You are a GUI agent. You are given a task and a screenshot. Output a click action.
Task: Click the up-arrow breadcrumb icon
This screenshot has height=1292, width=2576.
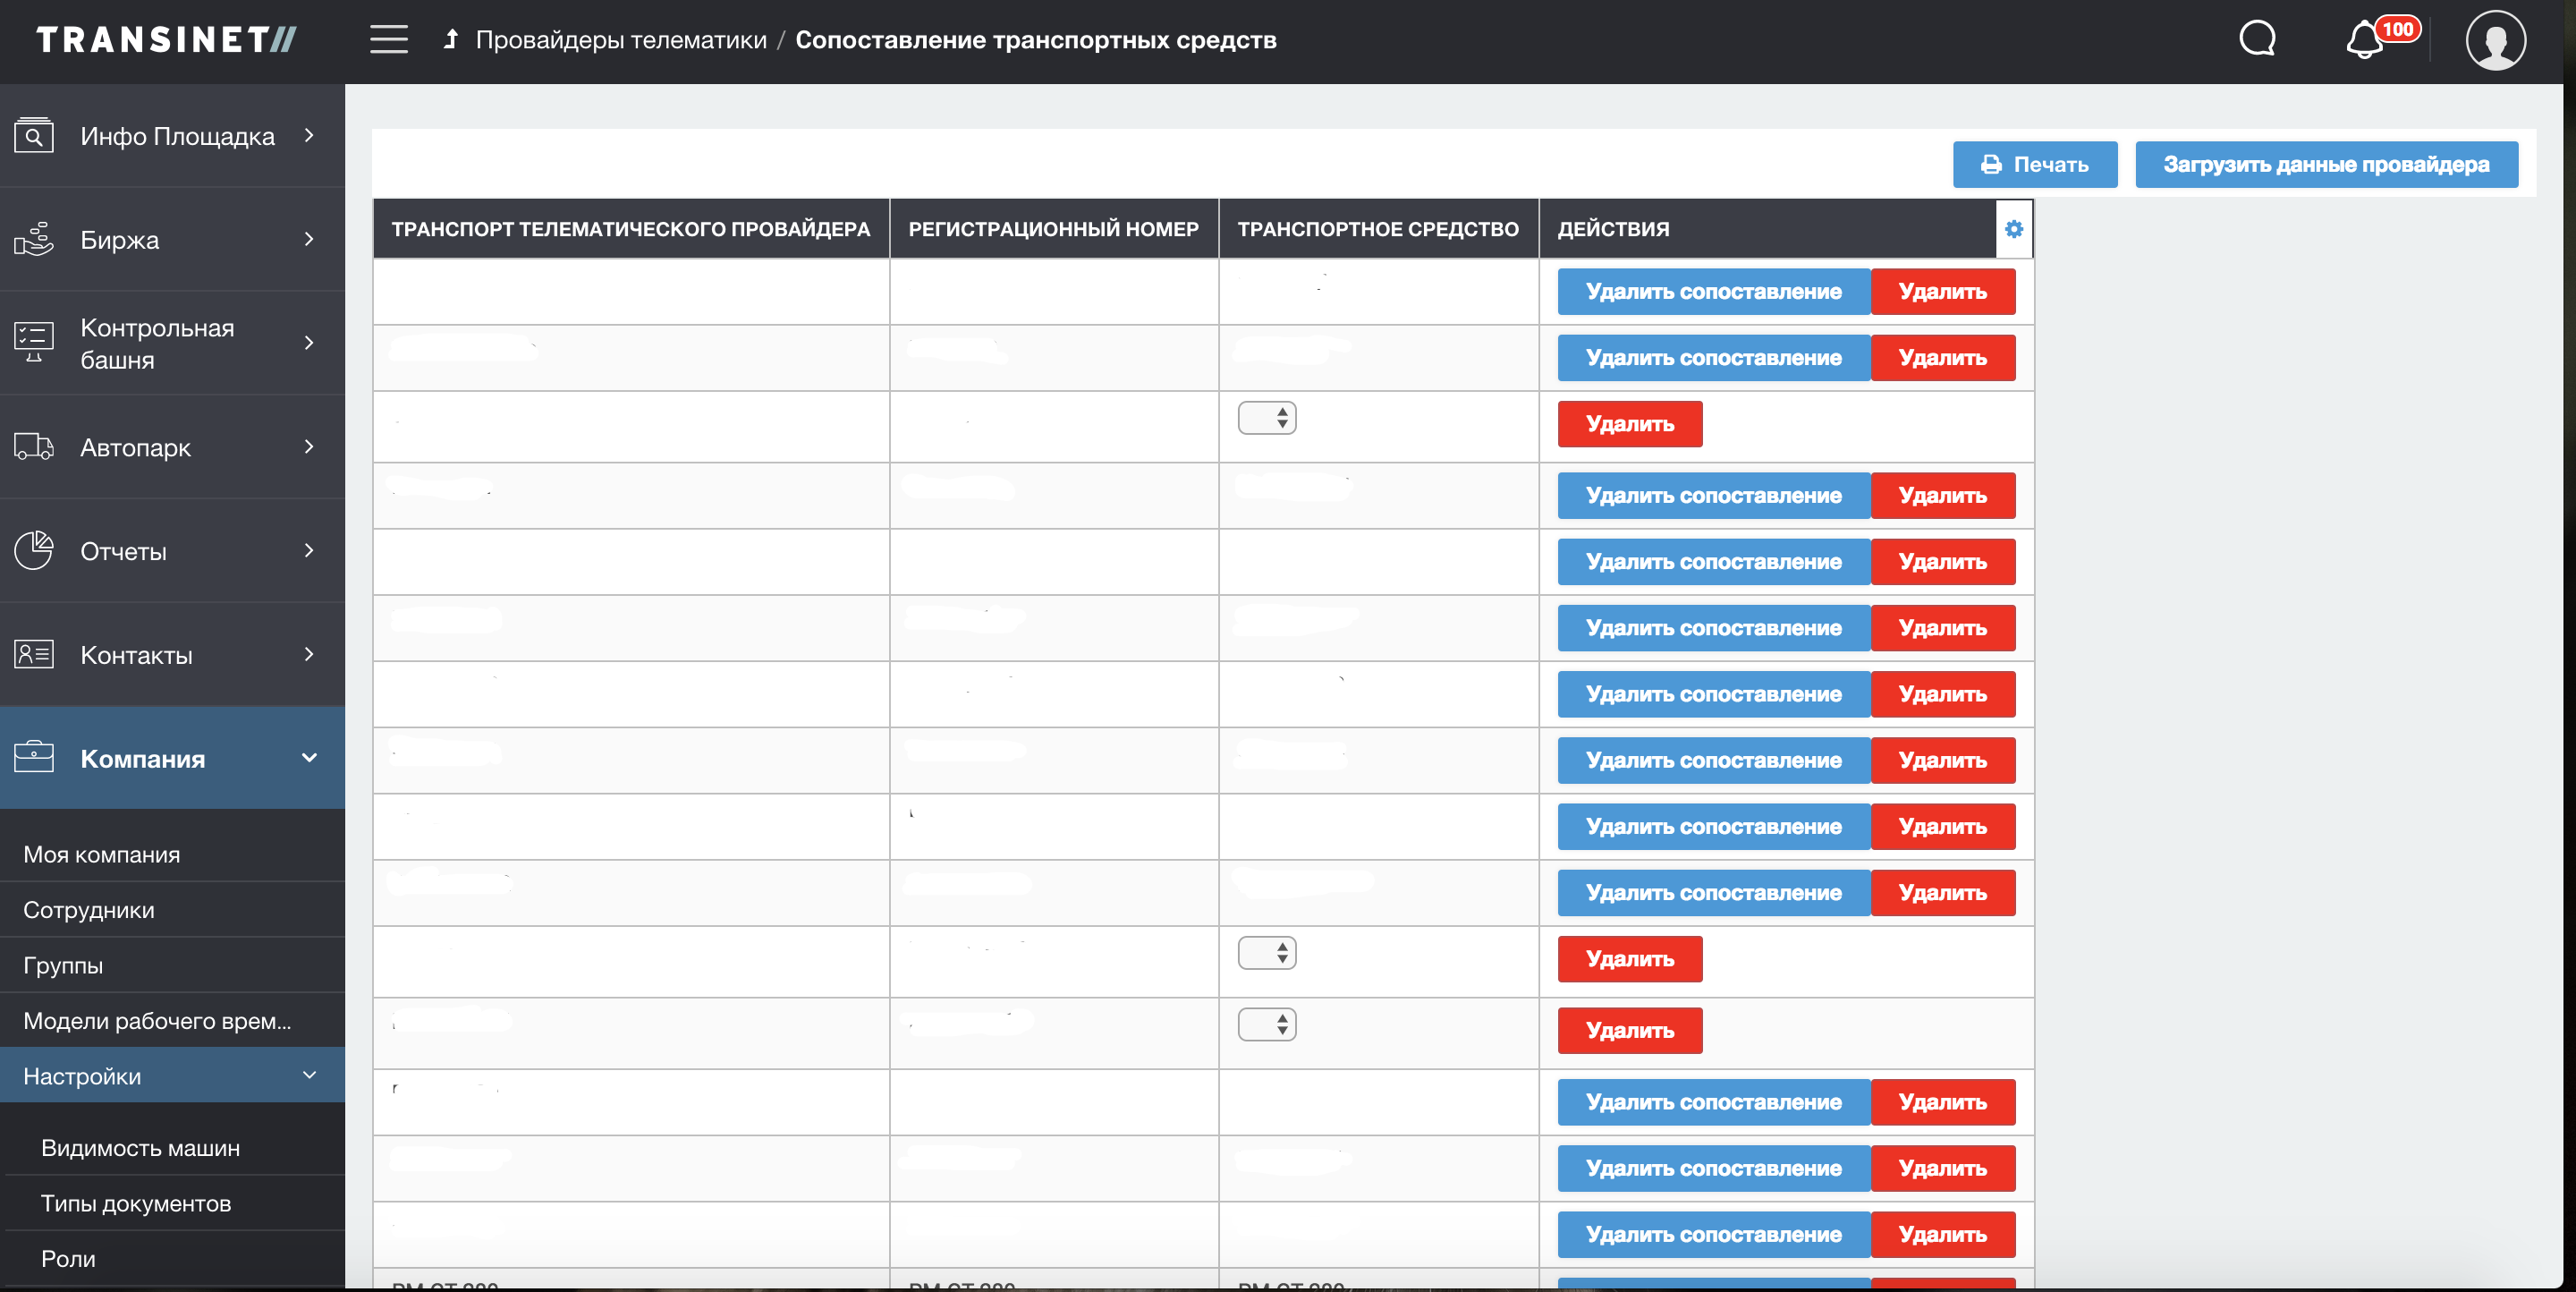tap(451, 40)
